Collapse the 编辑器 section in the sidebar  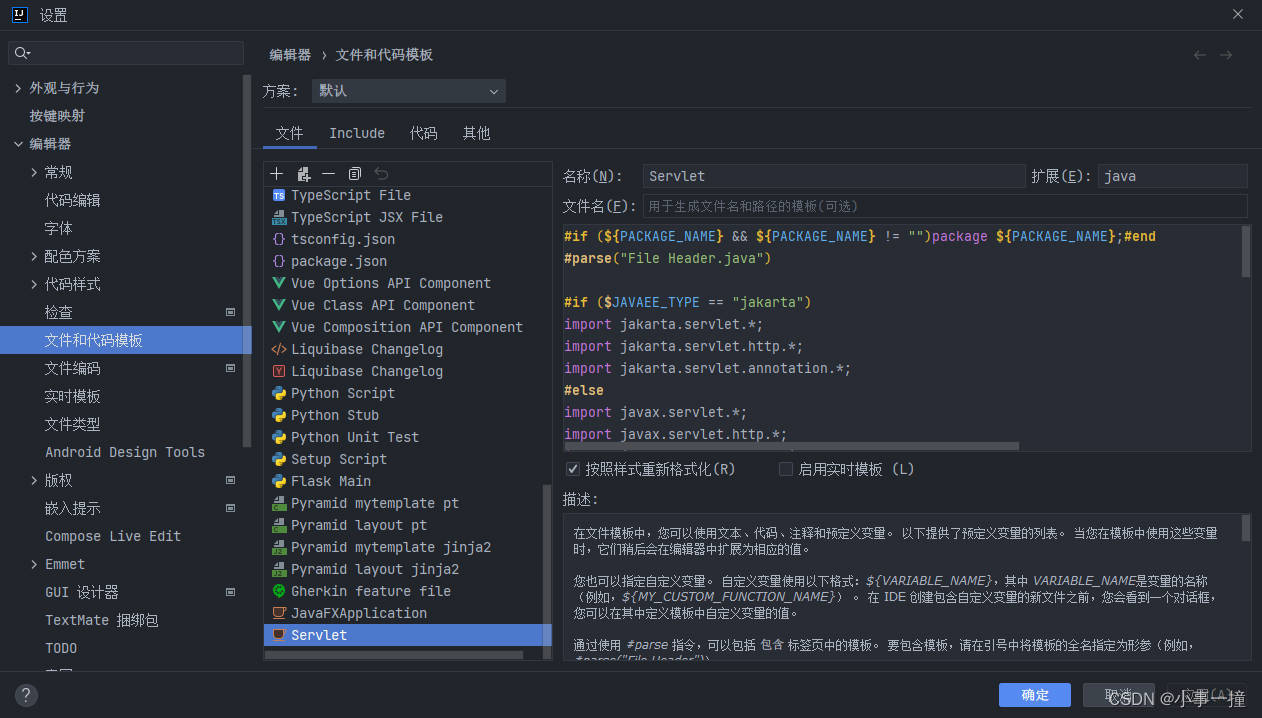click(x=18, y=143)
